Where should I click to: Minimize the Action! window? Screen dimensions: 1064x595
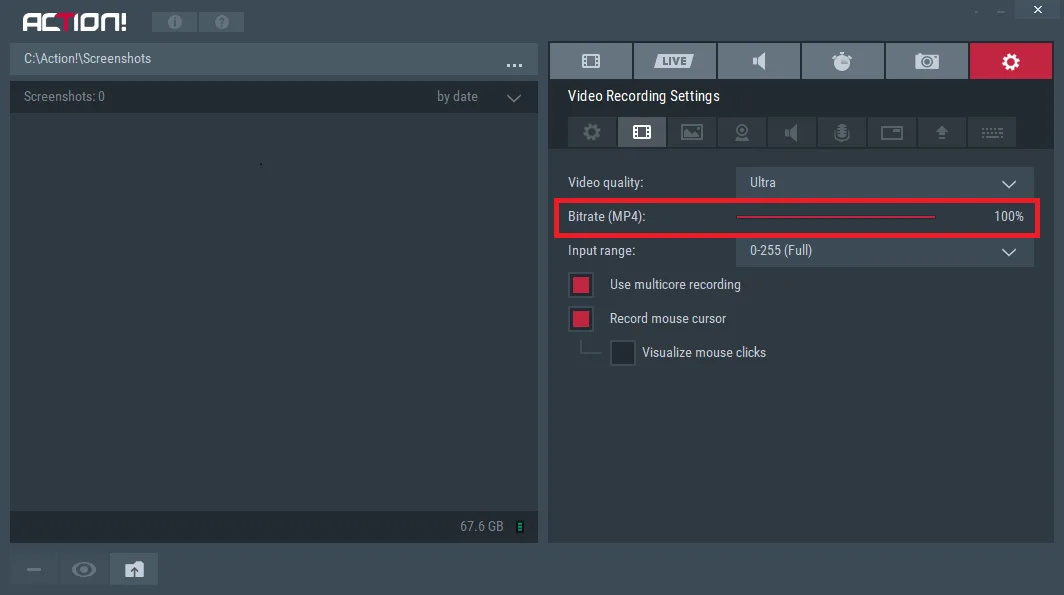tap(1000, 11)
